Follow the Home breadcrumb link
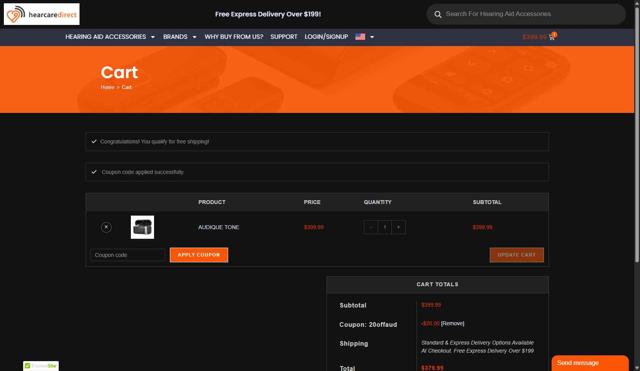 click(x=107, y=87)
